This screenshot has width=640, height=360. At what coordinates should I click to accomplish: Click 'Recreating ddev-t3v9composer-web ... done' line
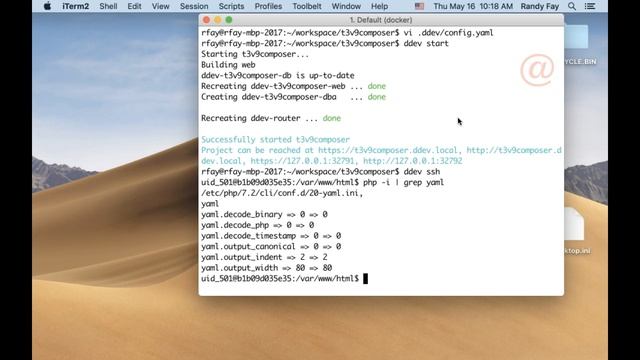tap(293, 86)
